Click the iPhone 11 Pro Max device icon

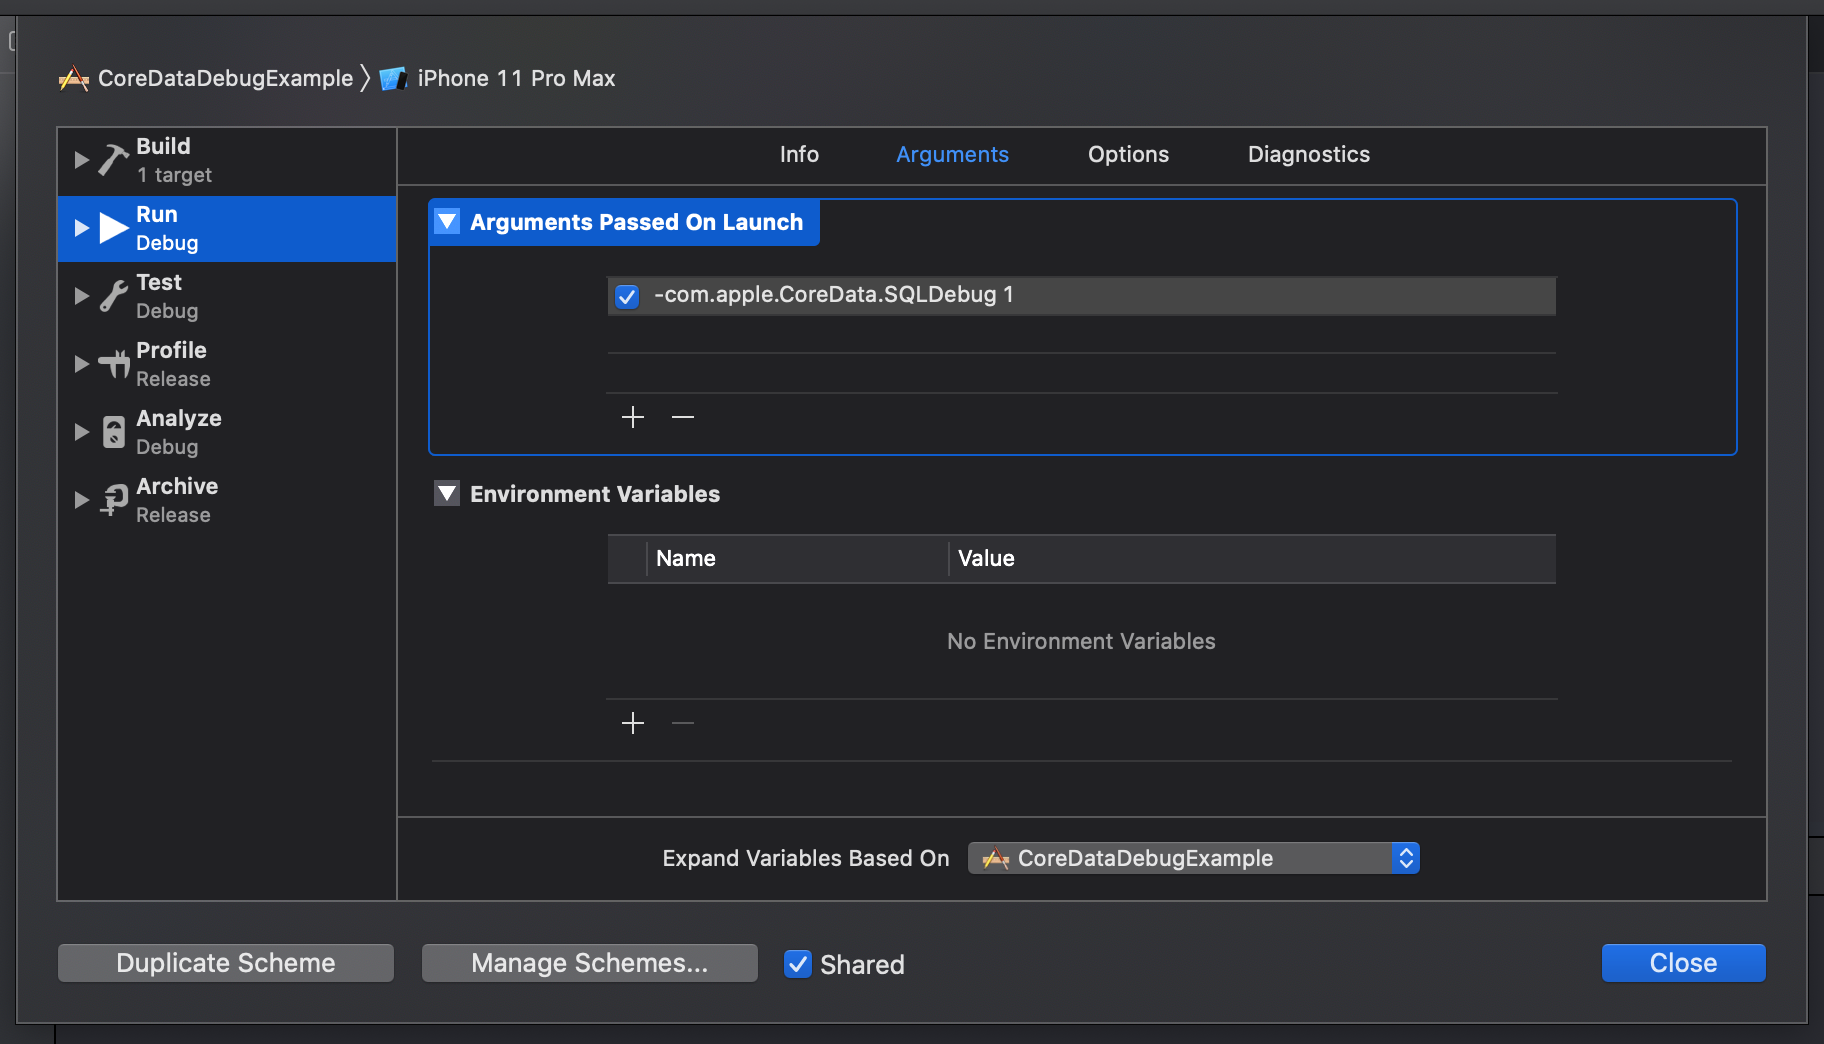pyautogui.click(x=393, y=78)
